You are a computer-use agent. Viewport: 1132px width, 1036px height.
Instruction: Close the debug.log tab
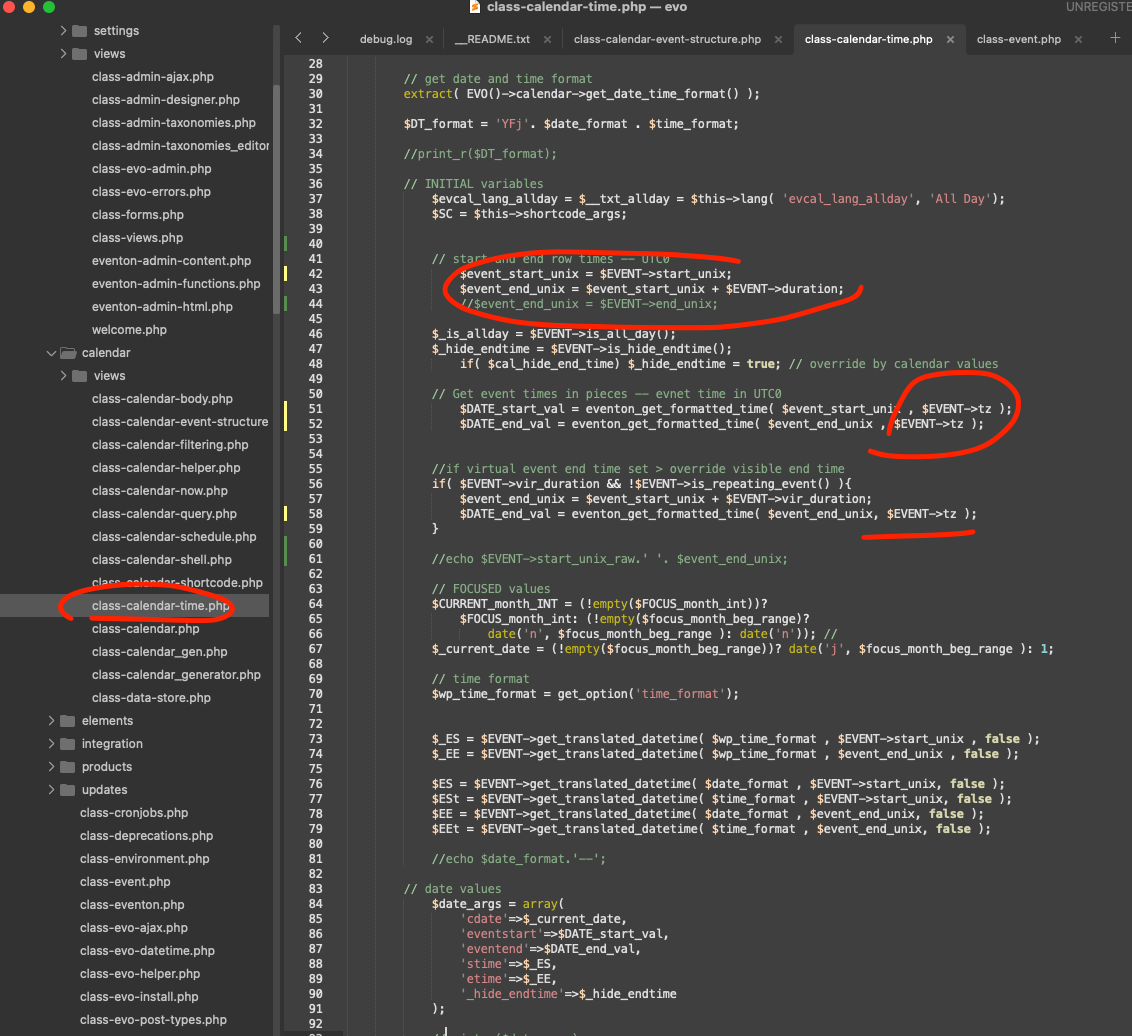[430, 40]
